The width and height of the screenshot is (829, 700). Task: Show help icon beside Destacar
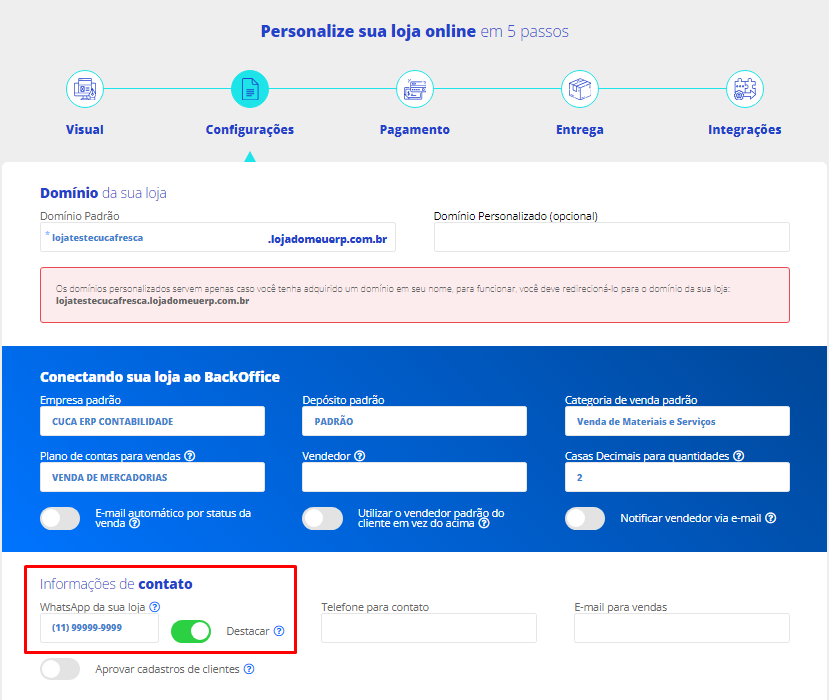click(x=279, y=631)
